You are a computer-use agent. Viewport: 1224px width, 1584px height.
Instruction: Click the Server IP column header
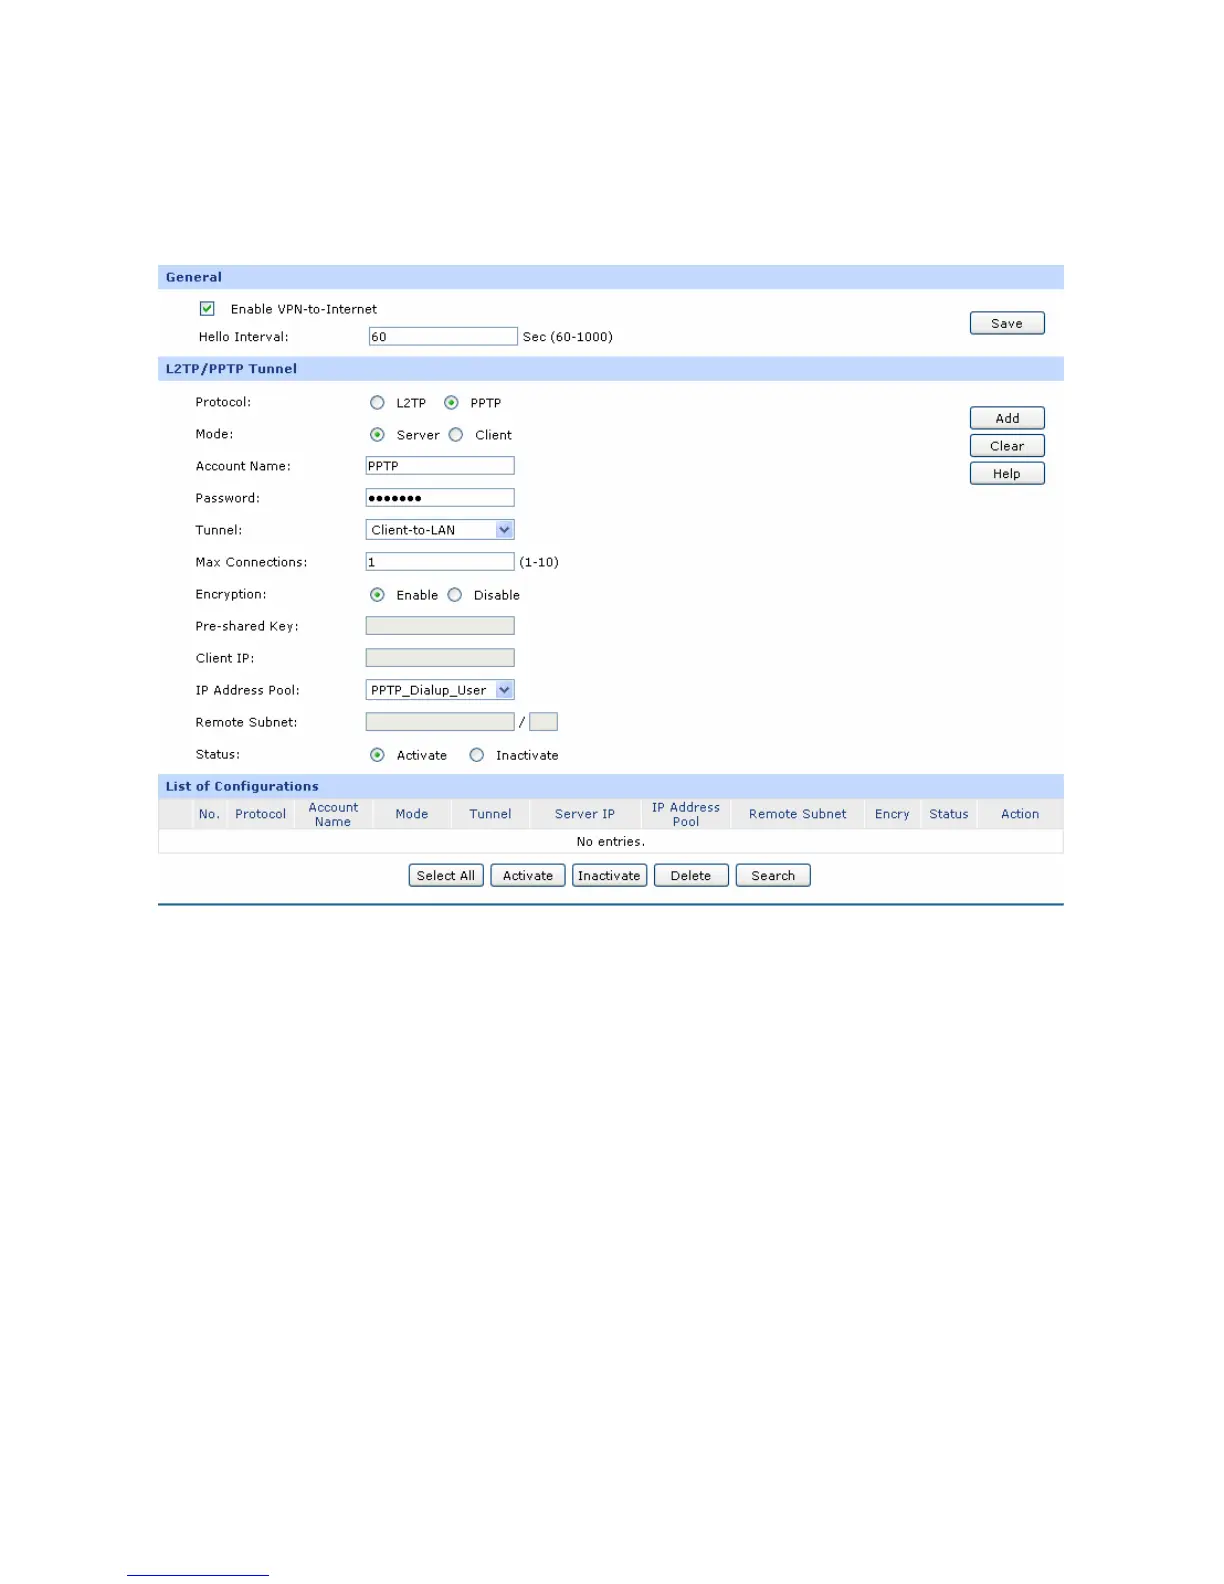click(585, 814)
